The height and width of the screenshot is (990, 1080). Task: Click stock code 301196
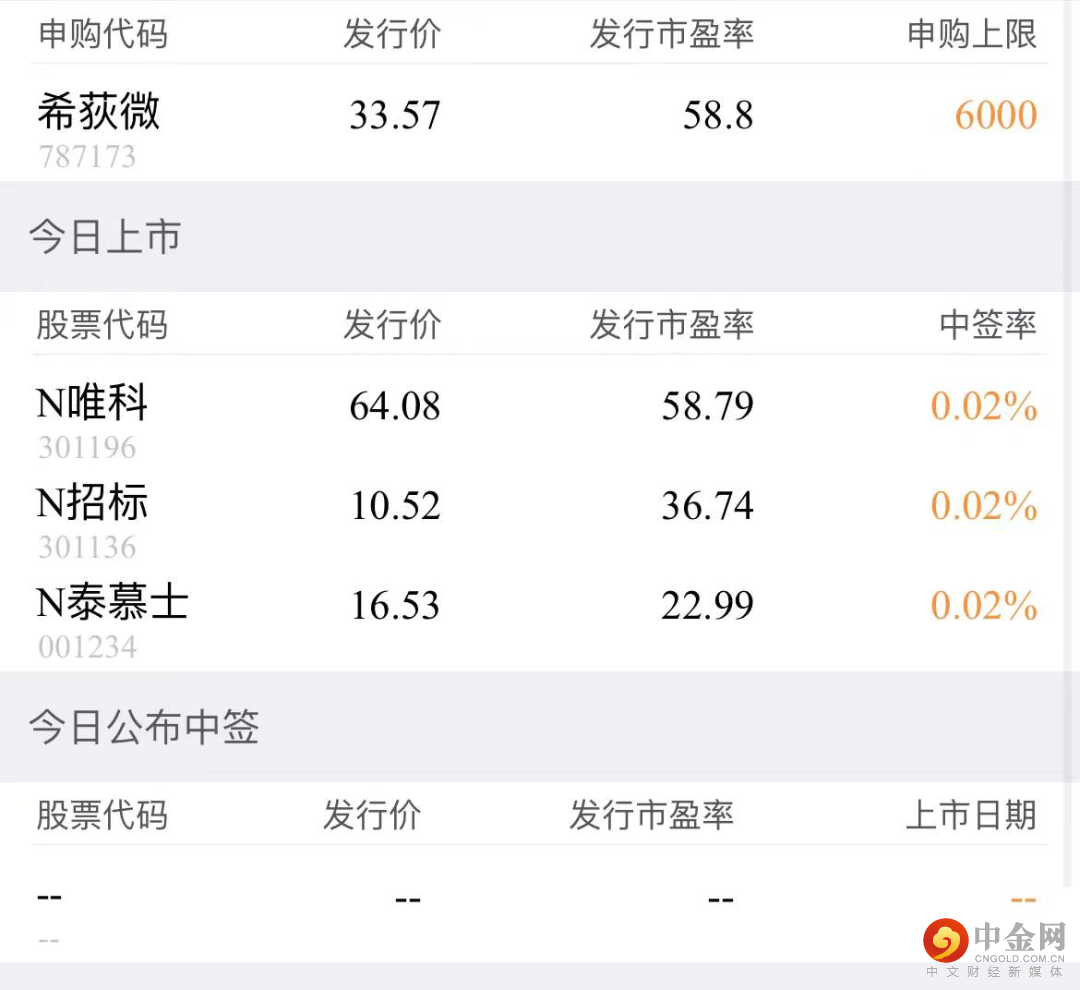point(87,447)
